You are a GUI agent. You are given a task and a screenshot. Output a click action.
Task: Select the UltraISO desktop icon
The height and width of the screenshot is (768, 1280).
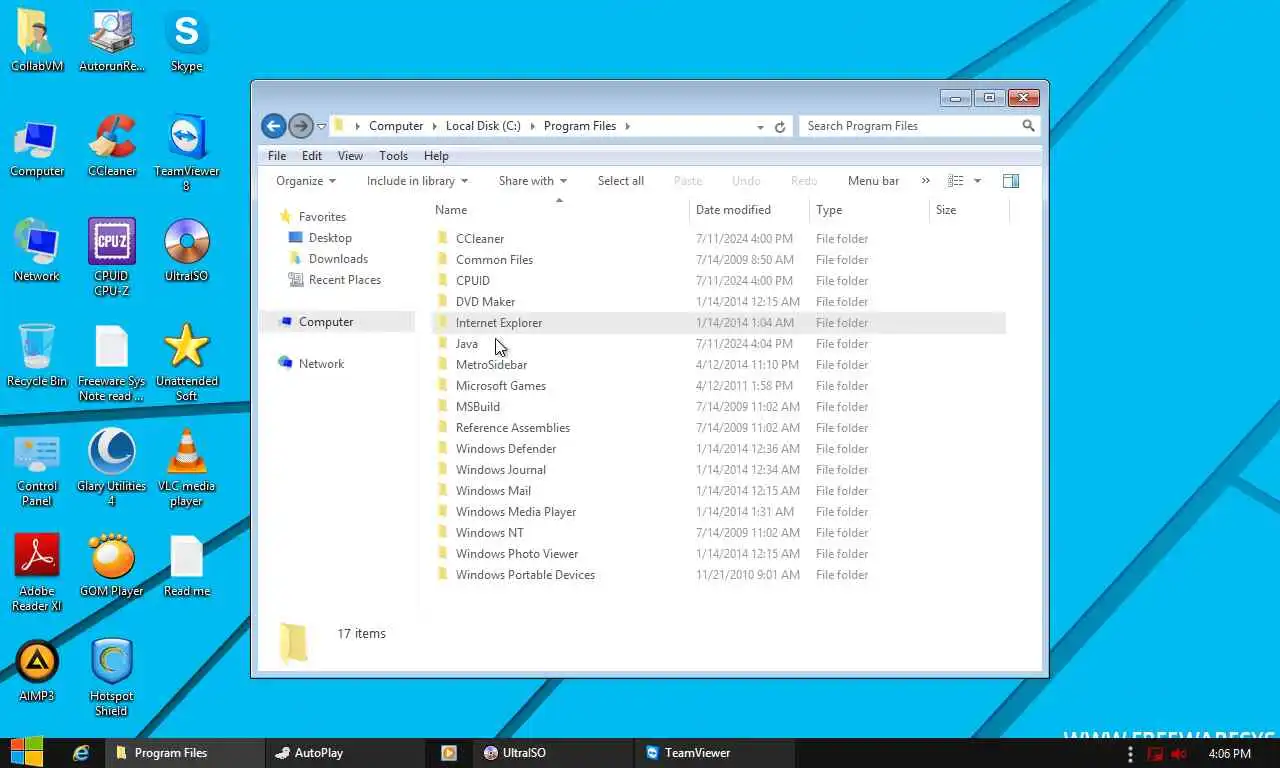coord(187,252)
